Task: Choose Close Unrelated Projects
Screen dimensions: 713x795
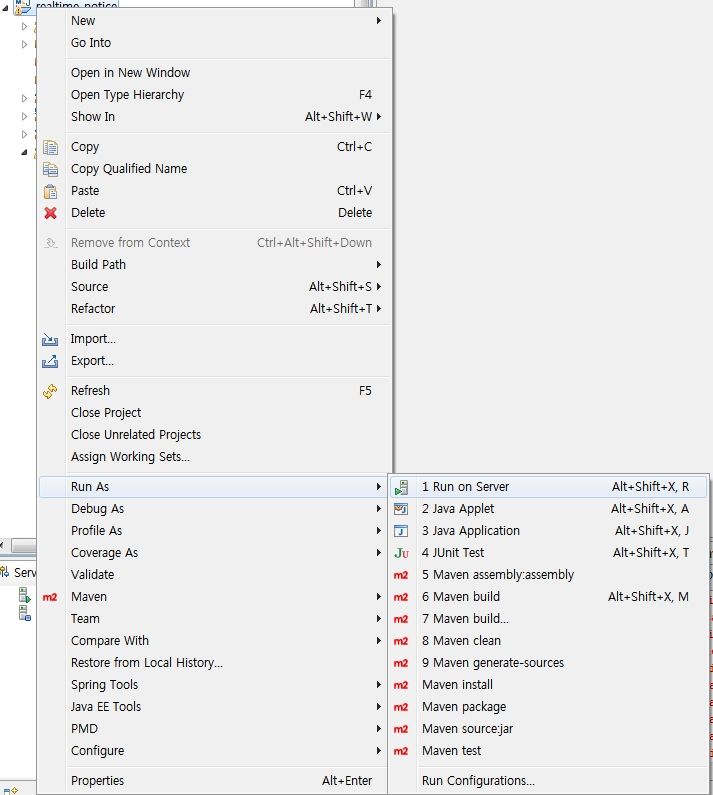Action: point(136,435)
